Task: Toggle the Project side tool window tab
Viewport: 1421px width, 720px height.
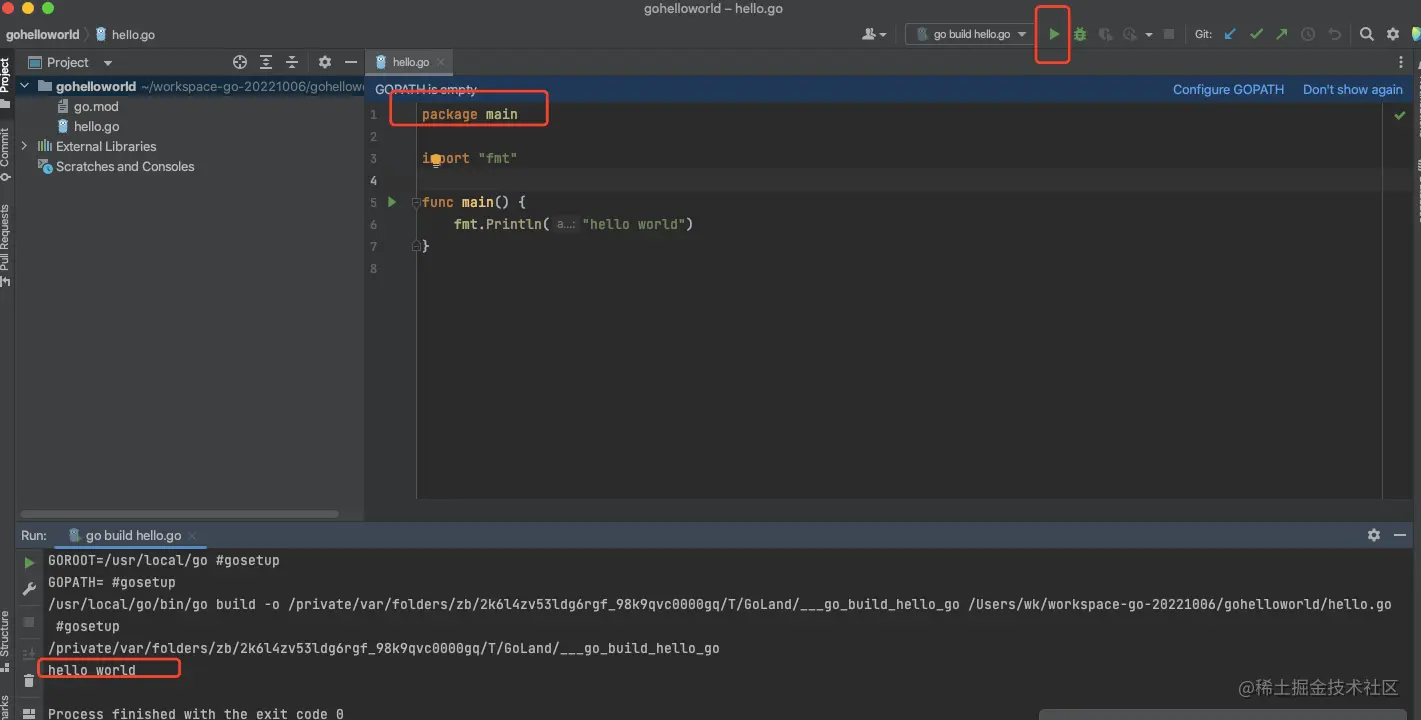Action: pyautogui.click(x=5, y=81)
